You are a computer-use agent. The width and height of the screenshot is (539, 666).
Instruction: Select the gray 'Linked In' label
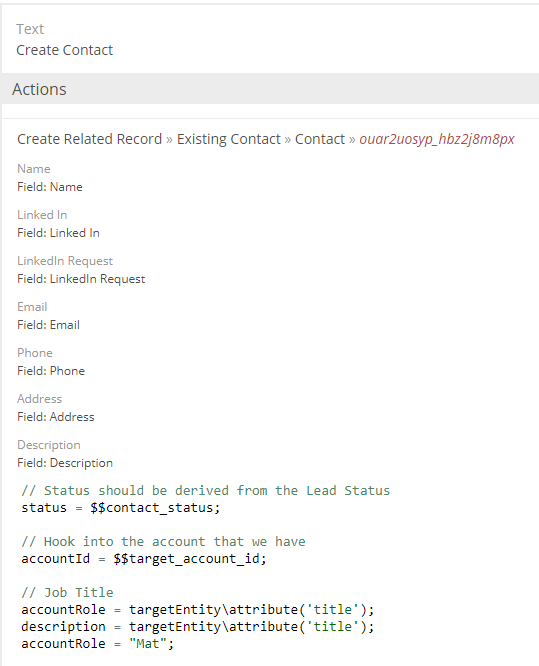tap(42, 214)
